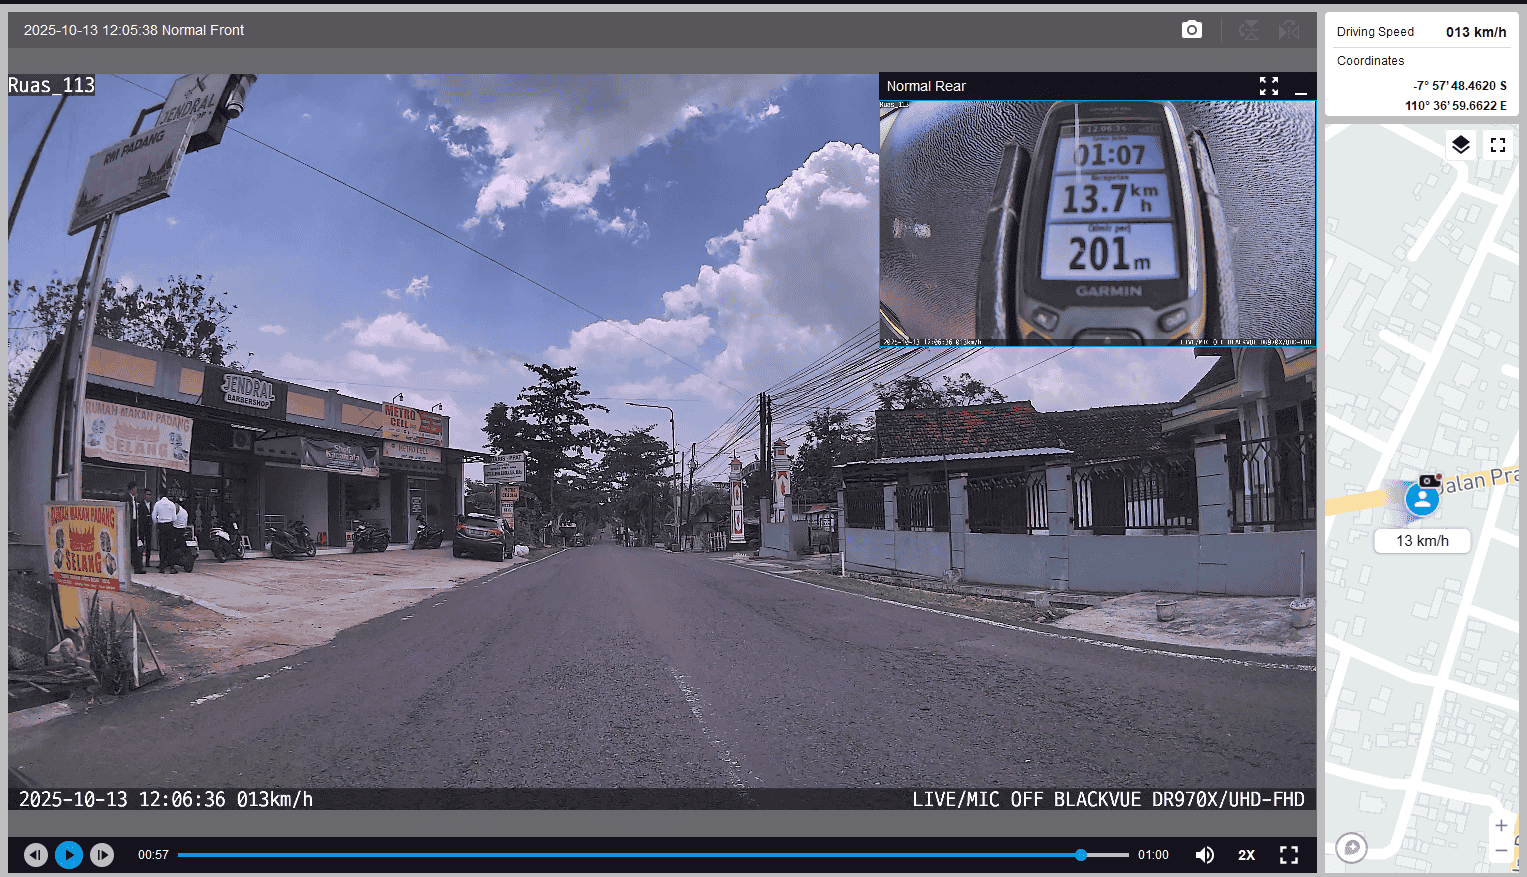Image resolution: width=1527 pixels, height=877 pixels.
Task: Click the Normal Rear camera thumbnail video
Action: click(x=1097, y=222)
